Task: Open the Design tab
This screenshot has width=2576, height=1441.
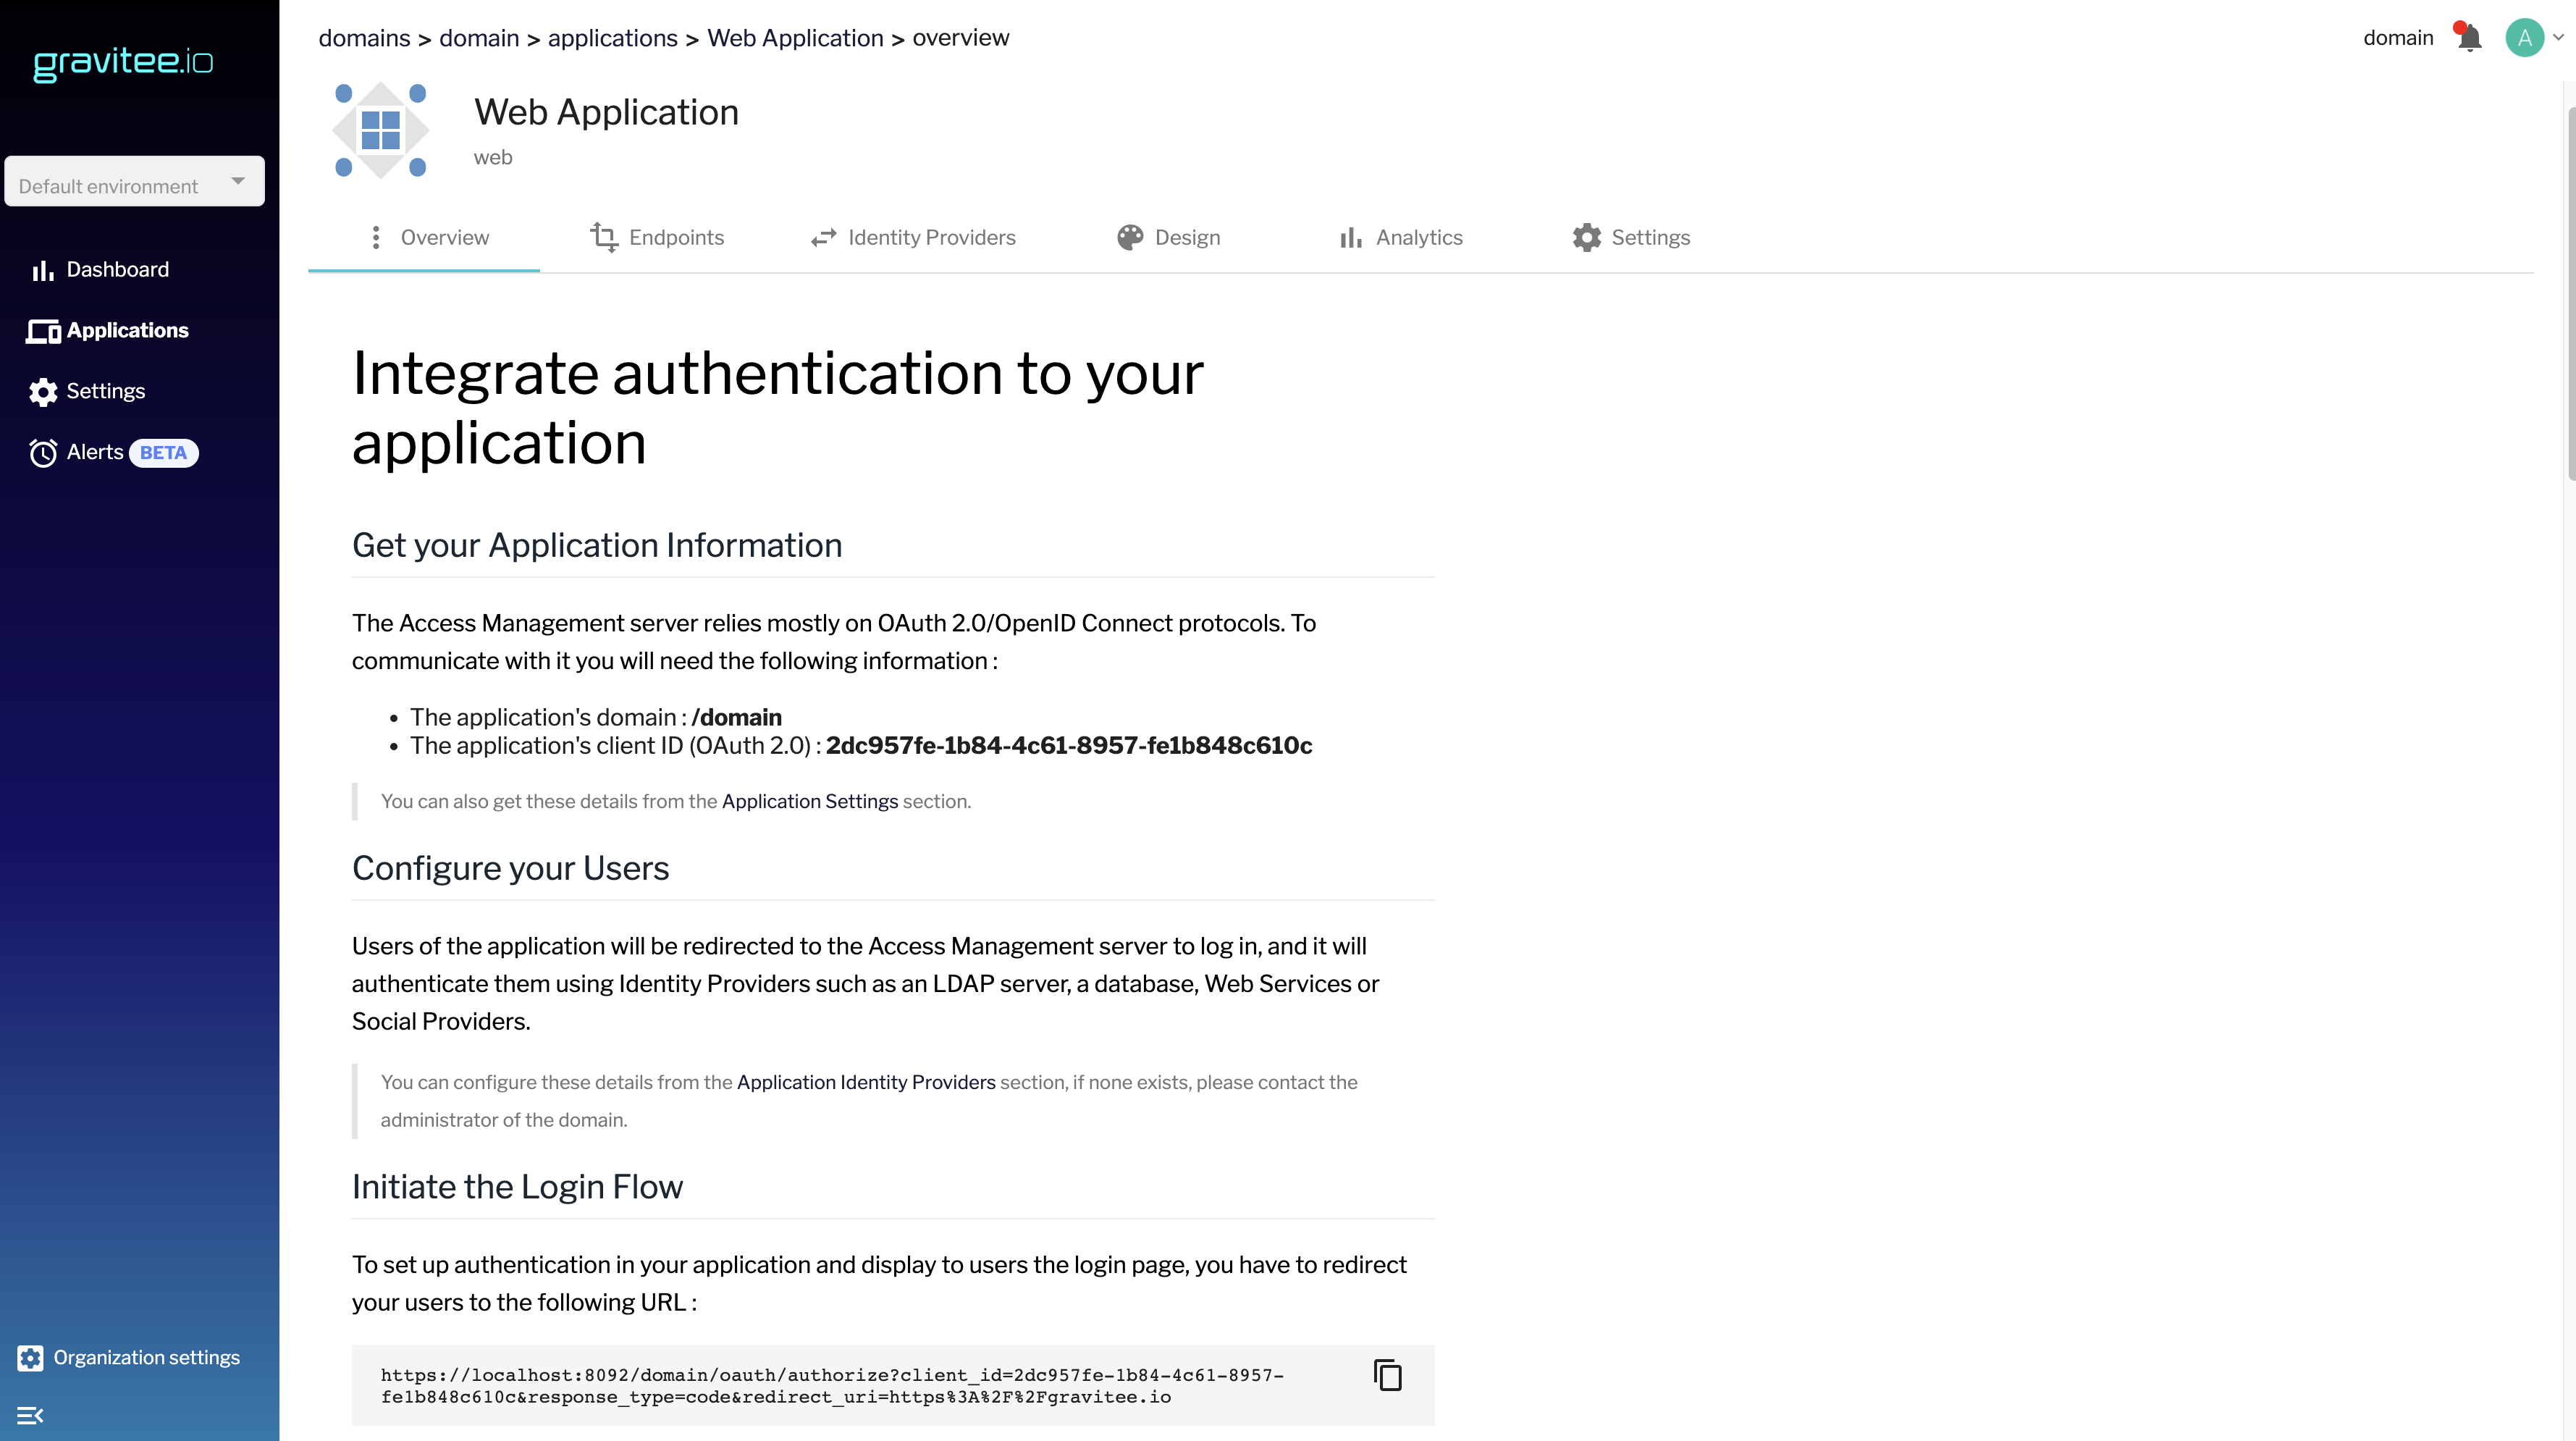Action: 1169,238
